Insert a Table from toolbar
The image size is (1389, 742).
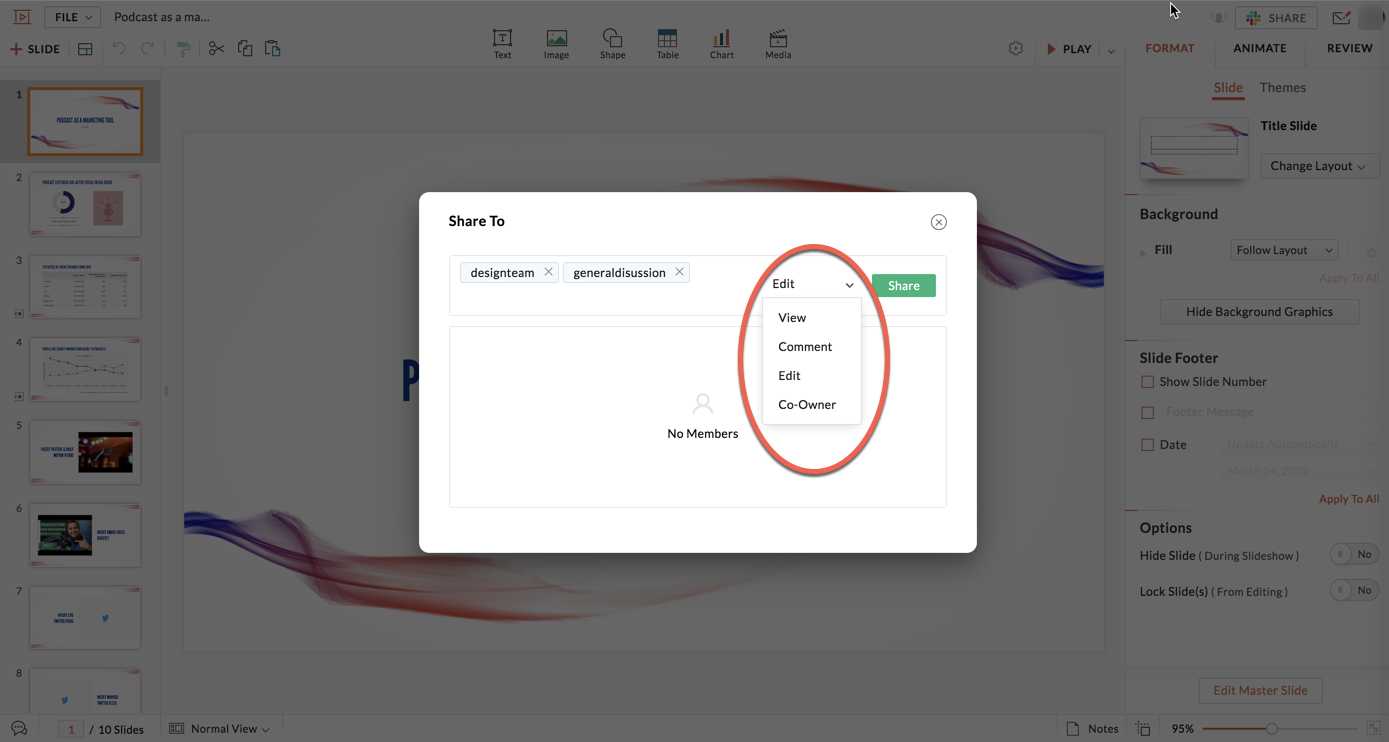(x=667, y=44)
